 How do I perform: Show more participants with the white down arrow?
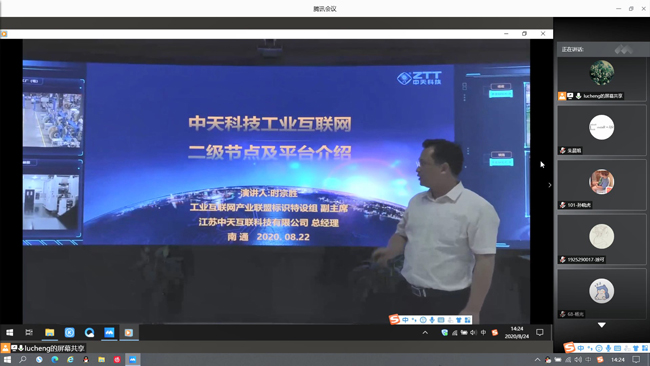pos(601,325)
